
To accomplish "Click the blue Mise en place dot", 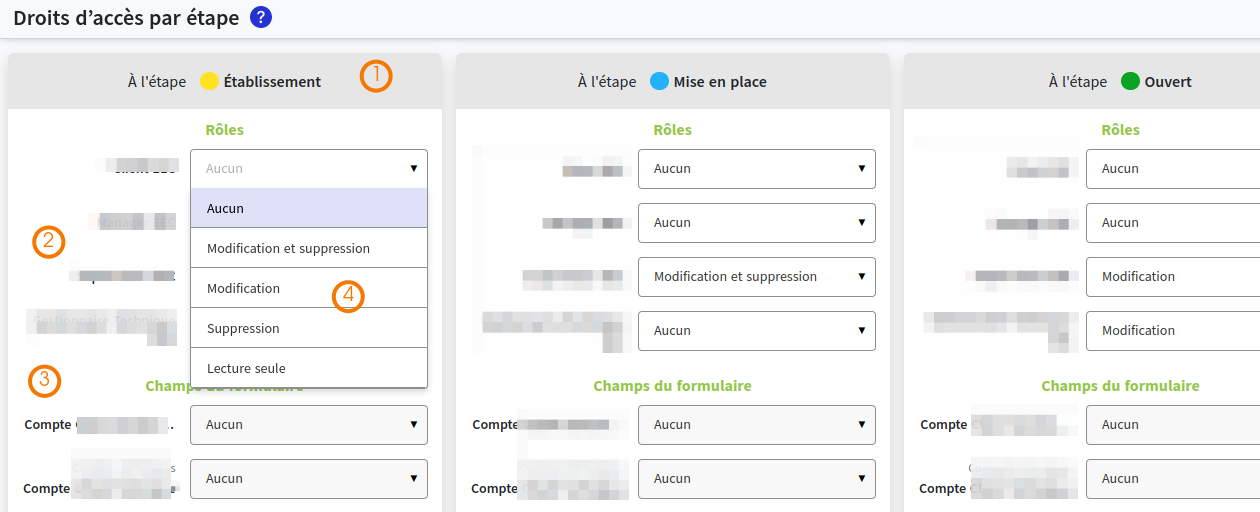I will 659,82.
